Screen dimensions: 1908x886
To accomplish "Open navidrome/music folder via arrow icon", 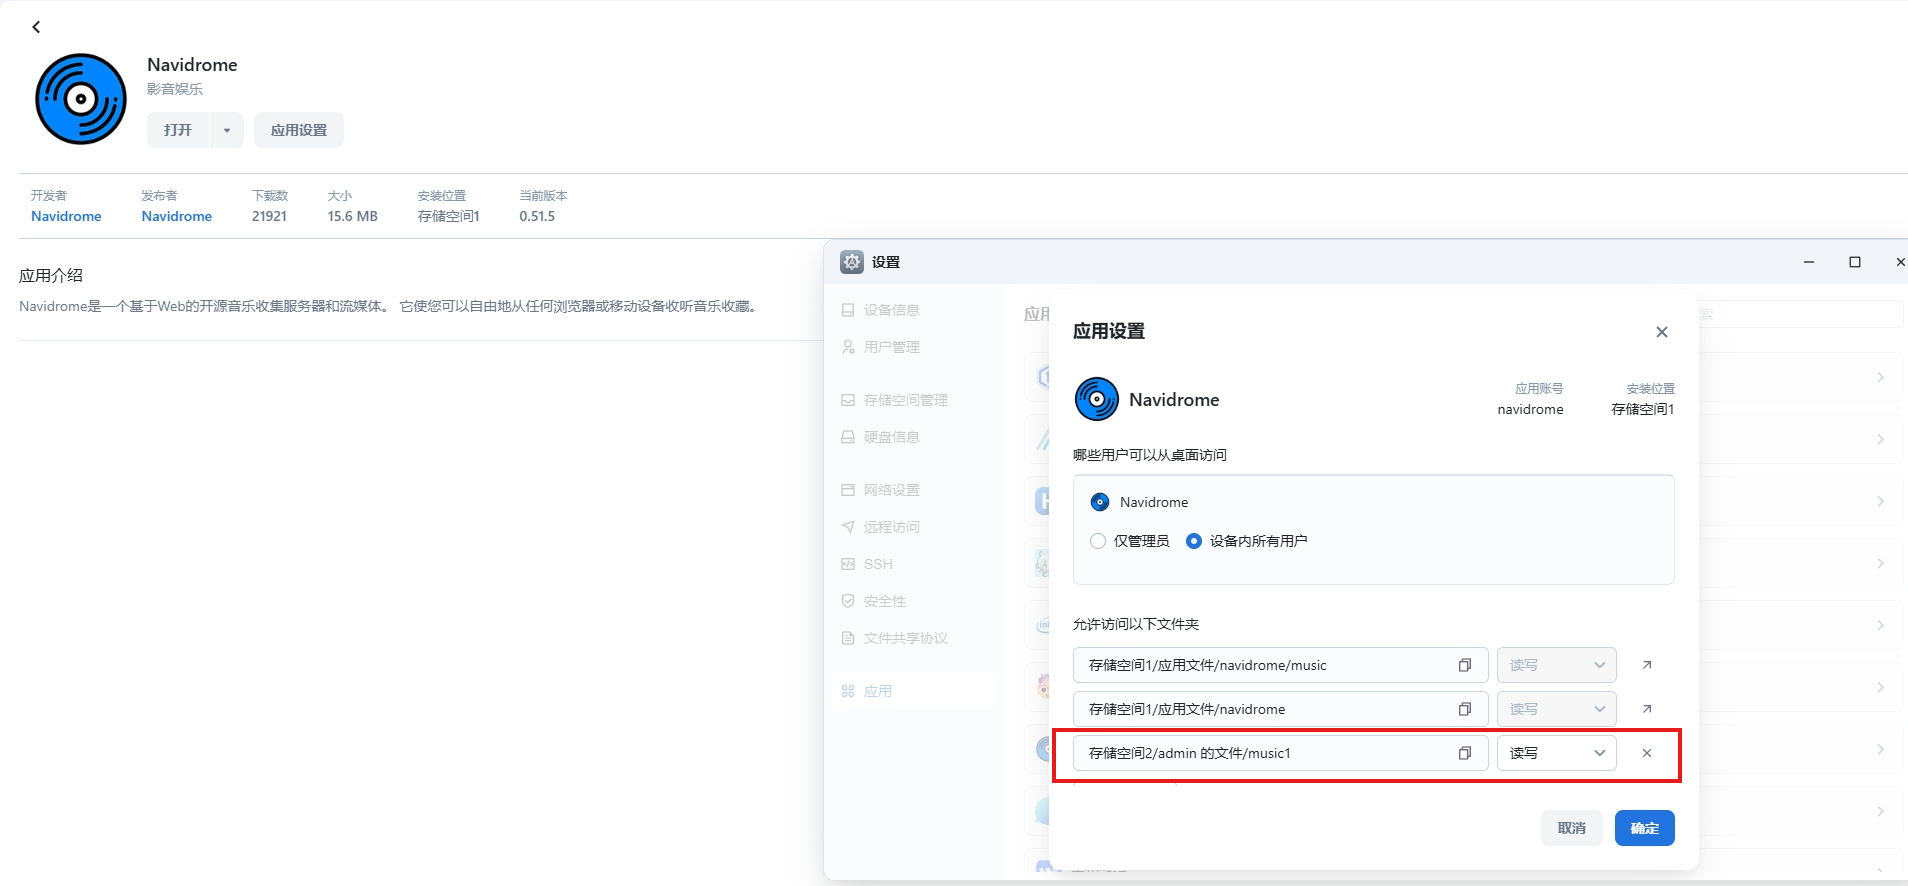I will [x=1647, y=665].
